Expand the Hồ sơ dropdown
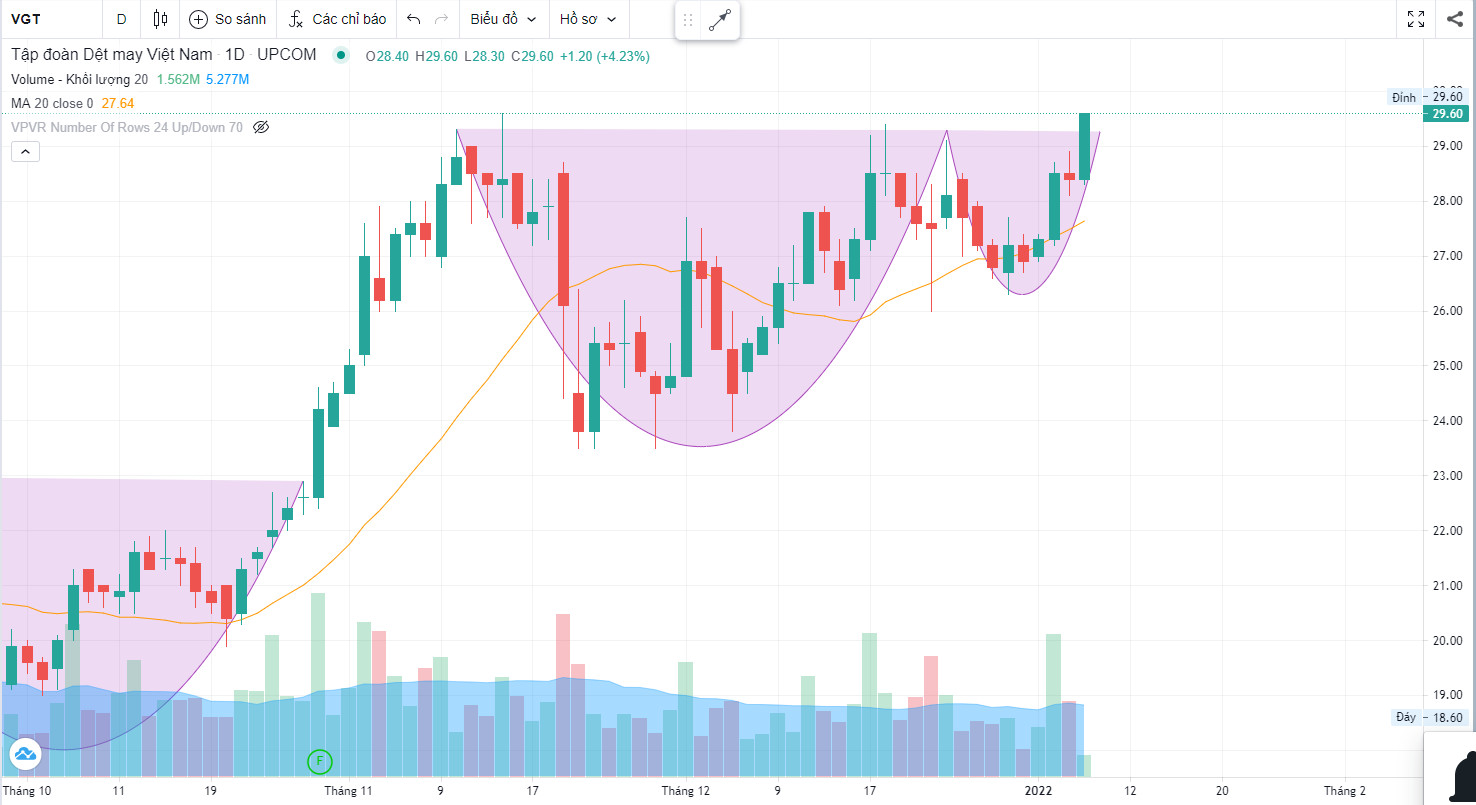 pyautogui.click(x=587, y=19)
